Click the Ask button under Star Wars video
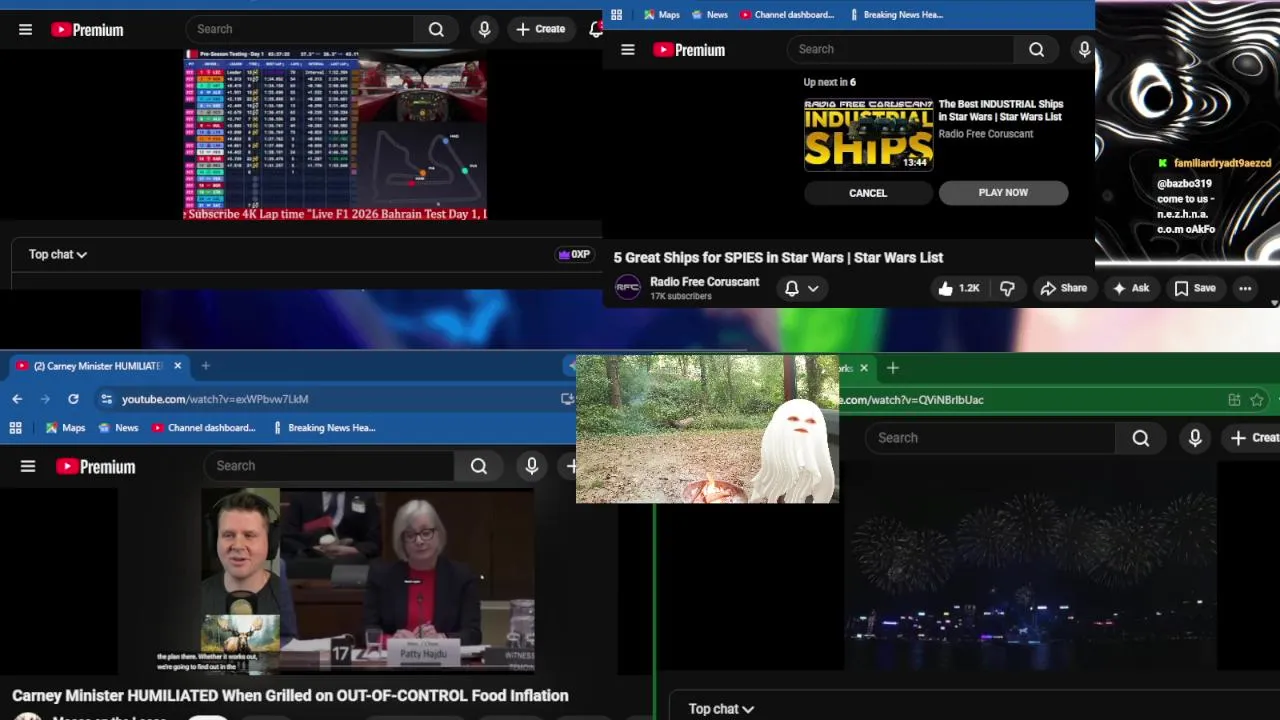 tap(1130, 288)
